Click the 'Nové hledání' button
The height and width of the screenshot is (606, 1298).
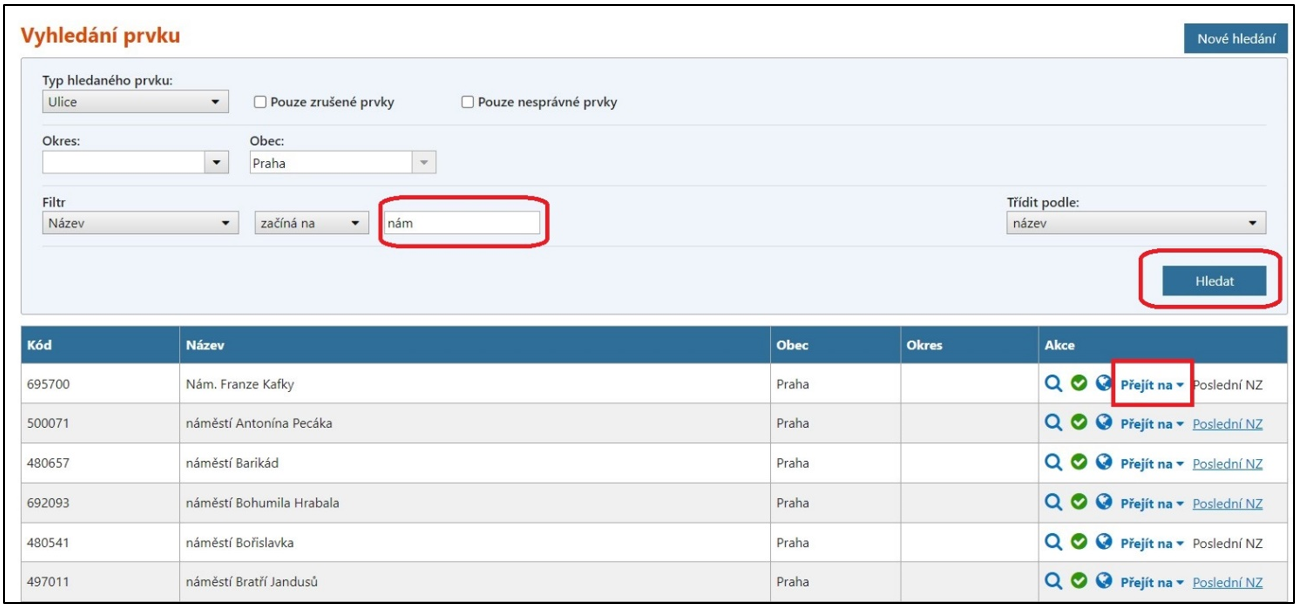1235,39
